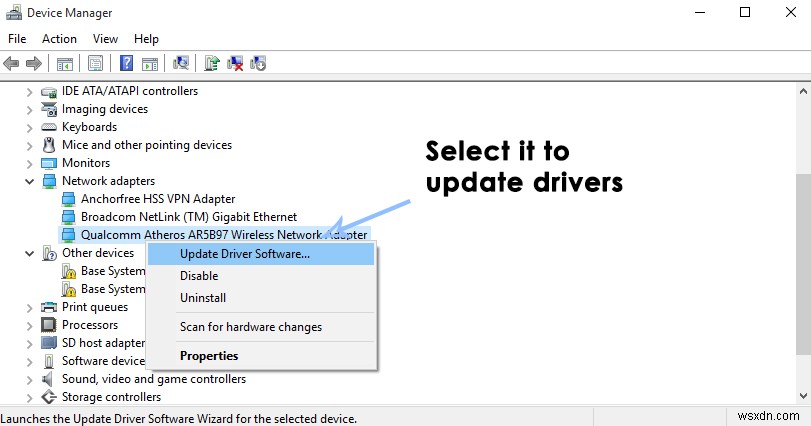Viewport: 811px width, 426px height.
Task: Click the scrollbar down arrow
Action: (803, 396)
